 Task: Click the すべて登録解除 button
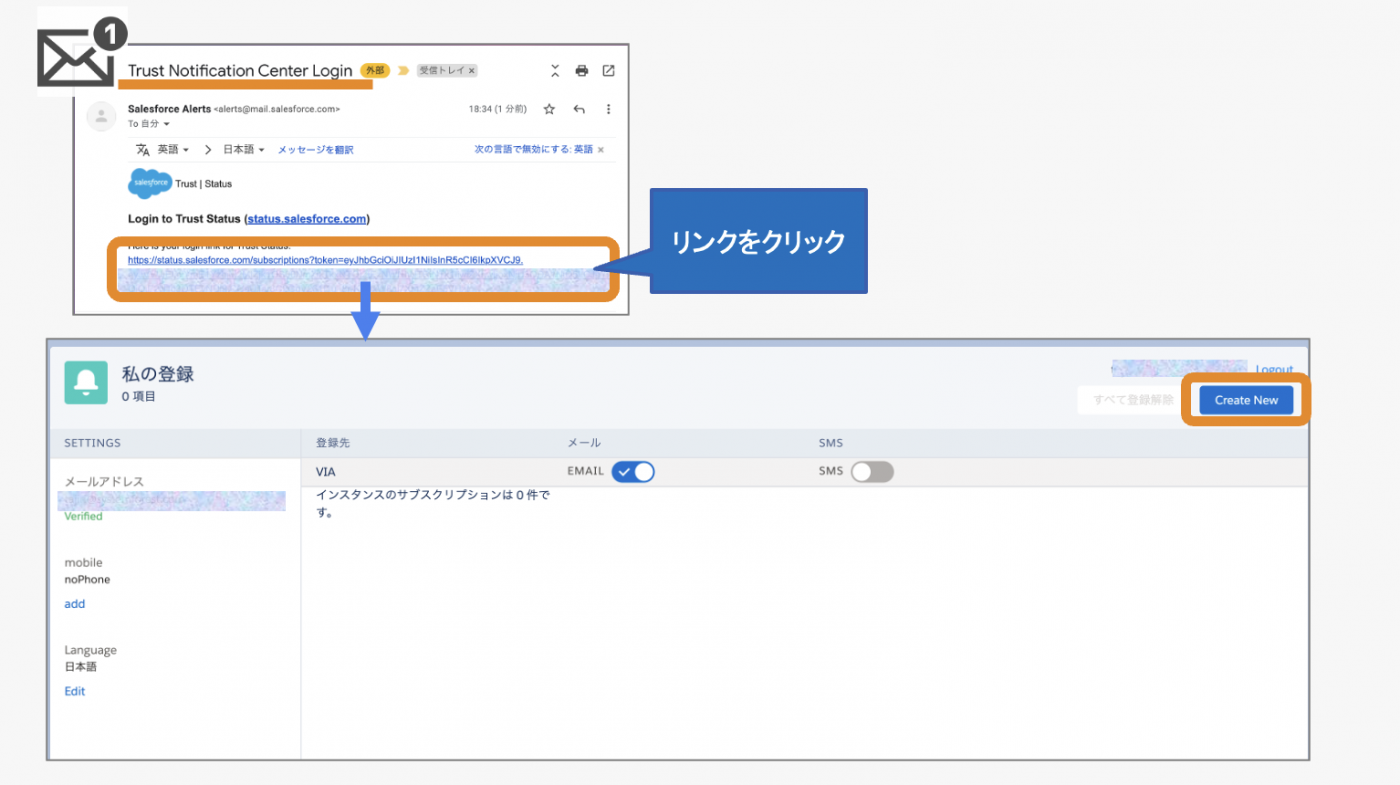click(x=1133, y=400)
